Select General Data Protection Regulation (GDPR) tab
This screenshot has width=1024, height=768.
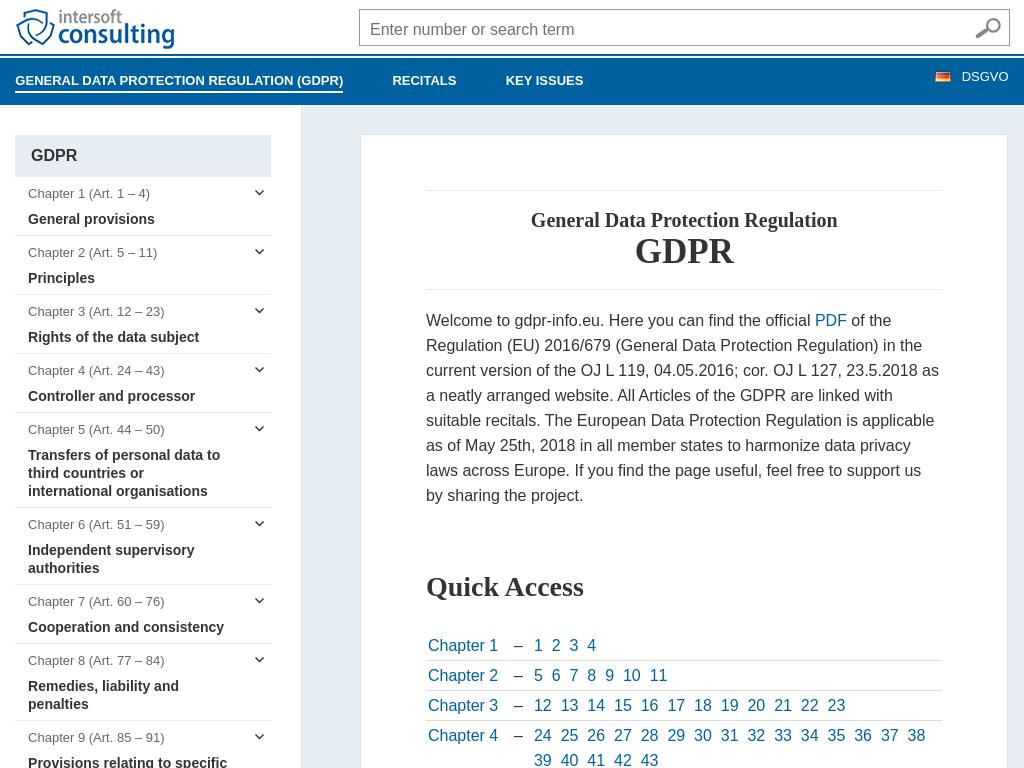[179, 81]
